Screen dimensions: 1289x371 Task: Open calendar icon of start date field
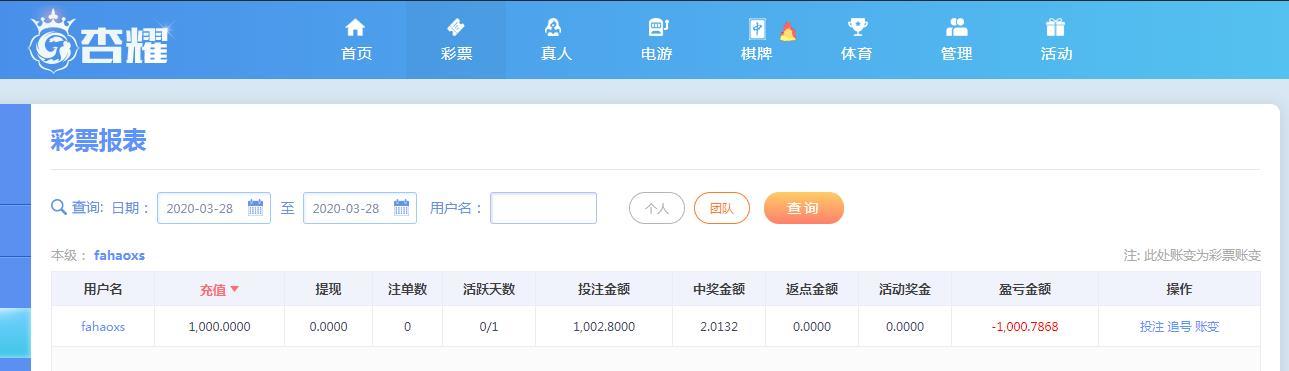255,208
